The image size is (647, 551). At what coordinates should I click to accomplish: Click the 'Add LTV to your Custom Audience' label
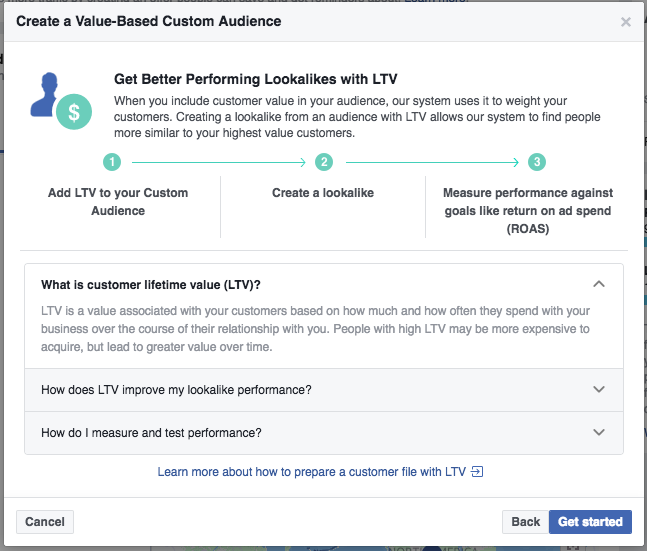coord(118,202)
